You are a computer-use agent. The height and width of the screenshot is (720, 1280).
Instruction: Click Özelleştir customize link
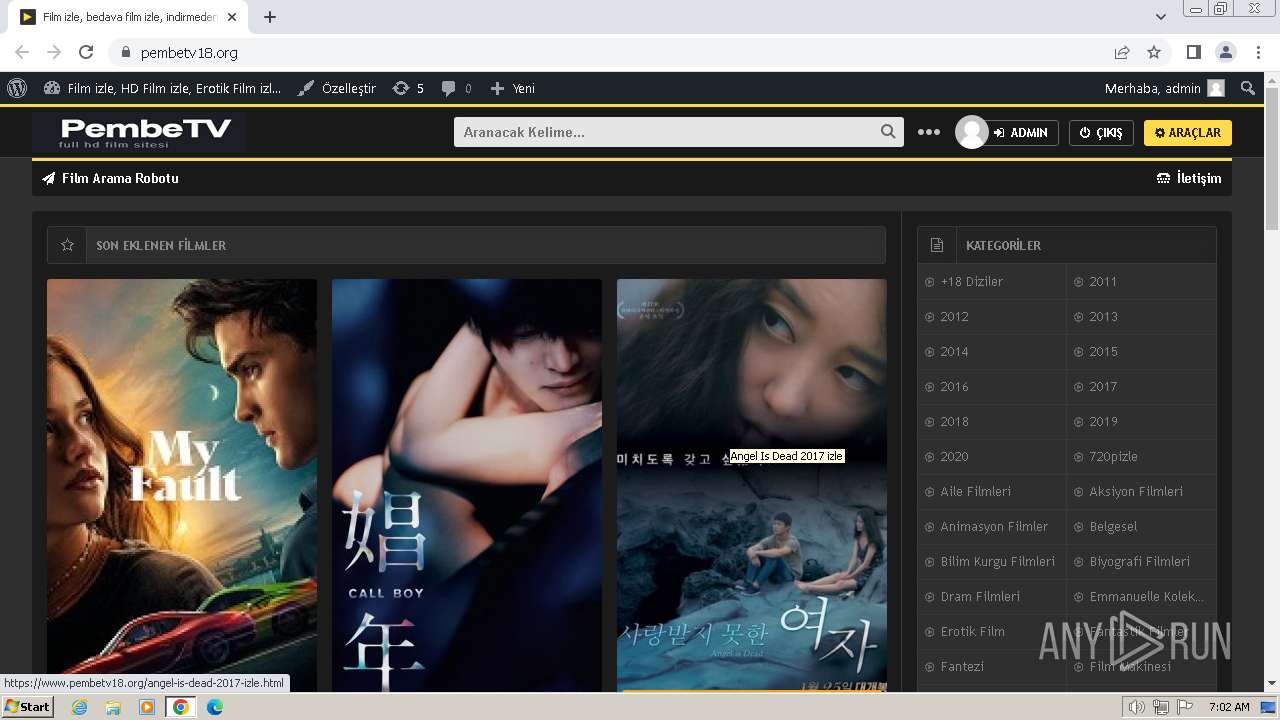click(x=337, y=88)
